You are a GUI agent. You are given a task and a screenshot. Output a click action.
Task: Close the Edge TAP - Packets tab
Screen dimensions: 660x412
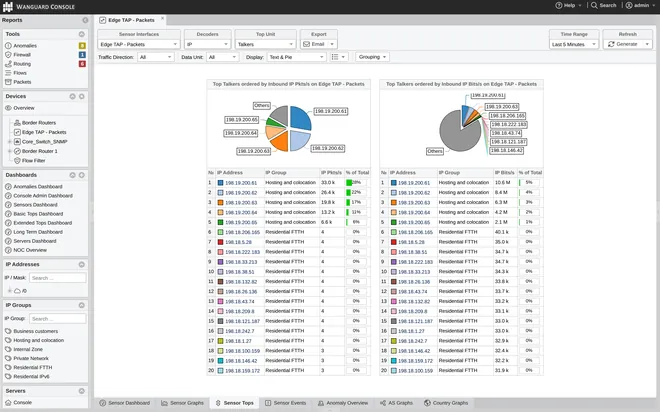[x=162, y=19]
